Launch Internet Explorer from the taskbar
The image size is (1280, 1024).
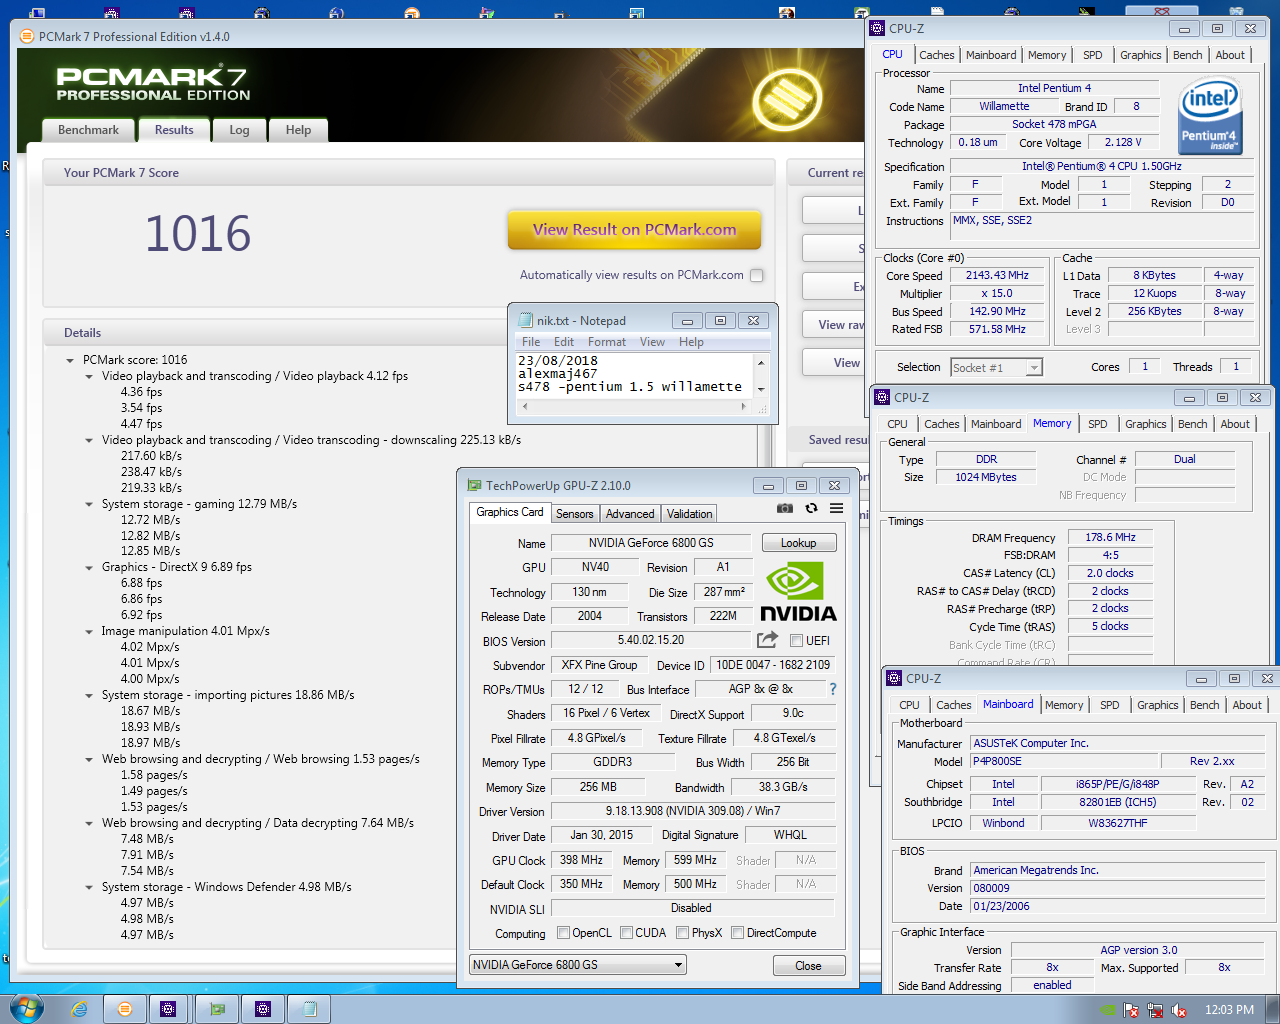(x=79, y=1009)
